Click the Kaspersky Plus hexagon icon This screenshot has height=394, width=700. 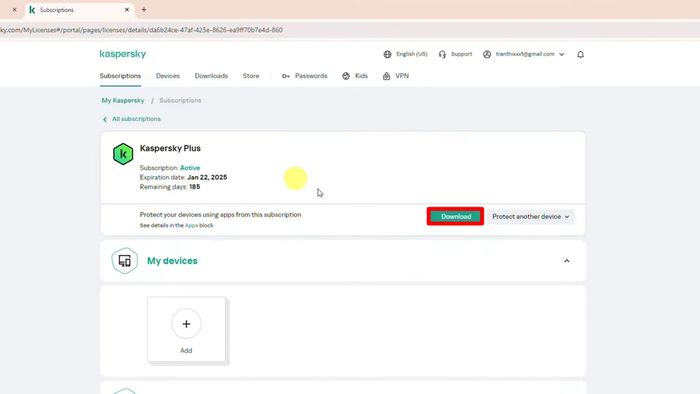123,154
